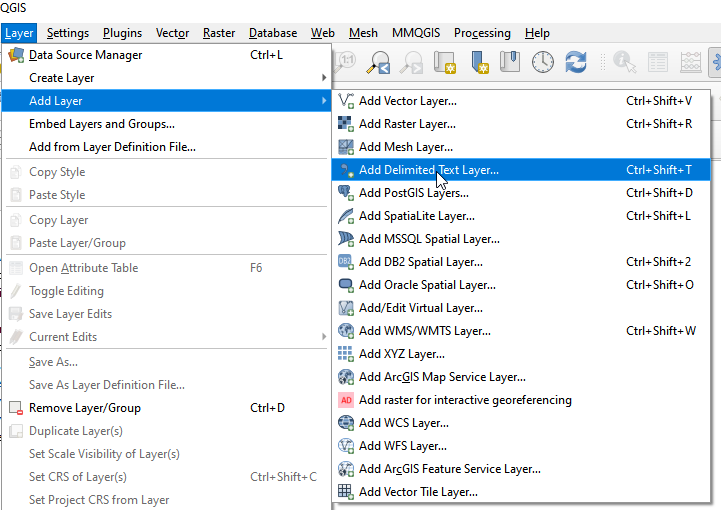The image size is (721, 510).
Task: Select Add MSSQL Spatial Layer entry
Action: click(x=521, y=239)
